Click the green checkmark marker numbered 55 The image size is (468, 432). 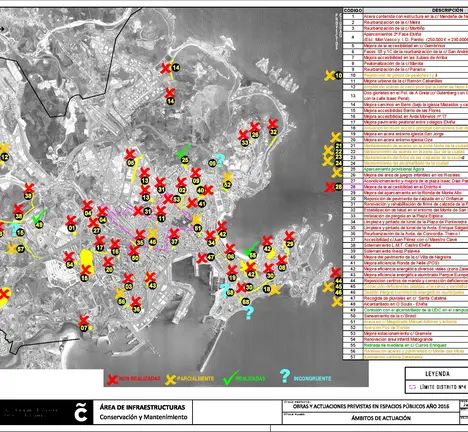pos(250,248)
